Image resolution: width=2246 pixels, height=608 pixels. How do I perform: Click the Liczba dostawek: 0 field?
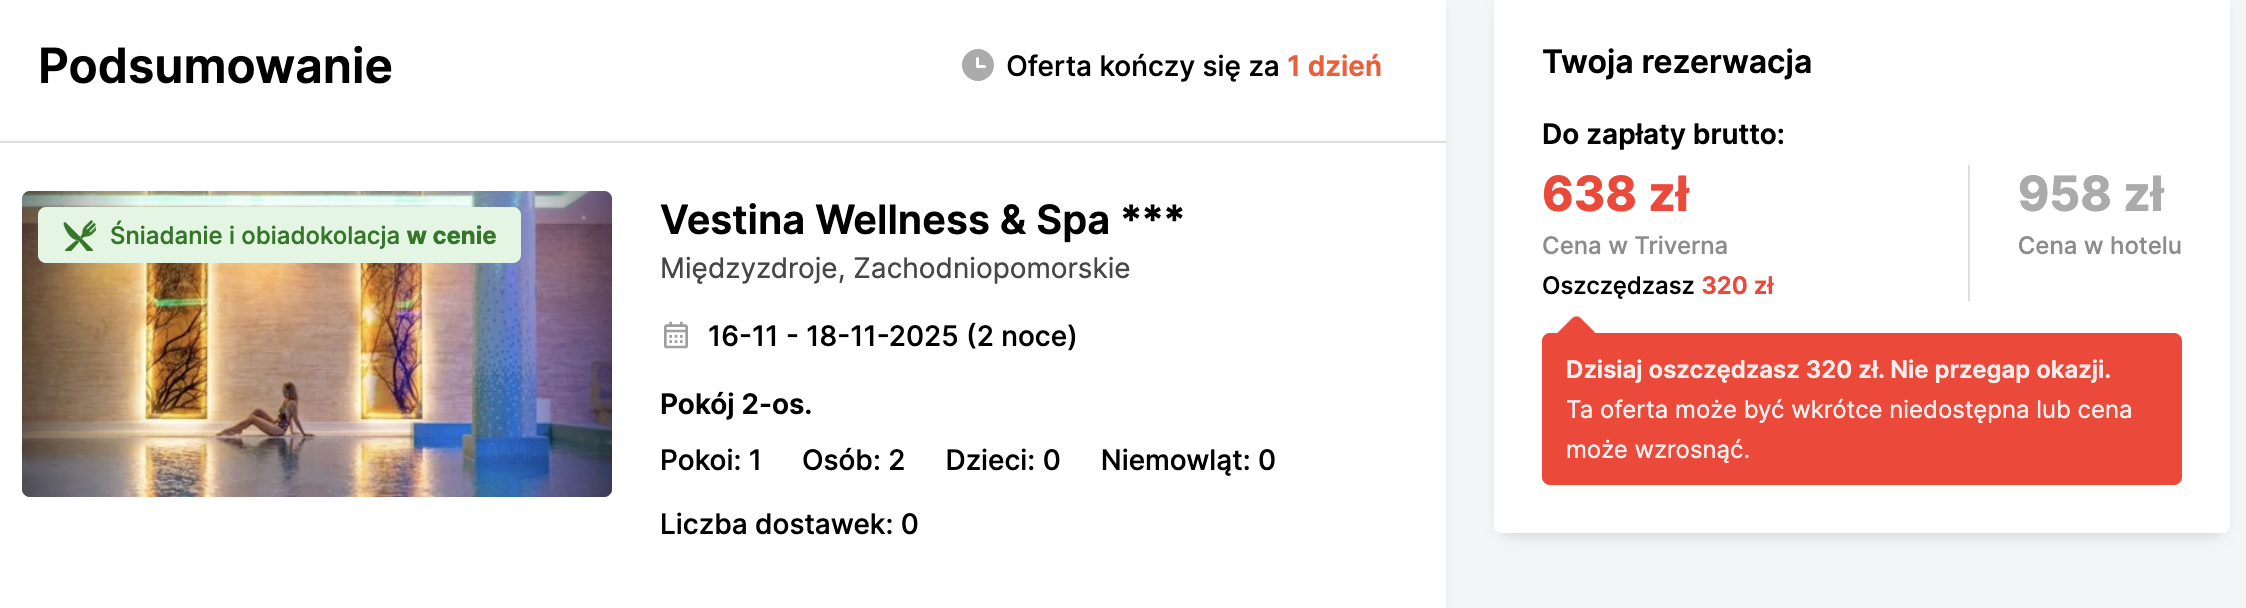pyautogui.click(x=789, y=524)
